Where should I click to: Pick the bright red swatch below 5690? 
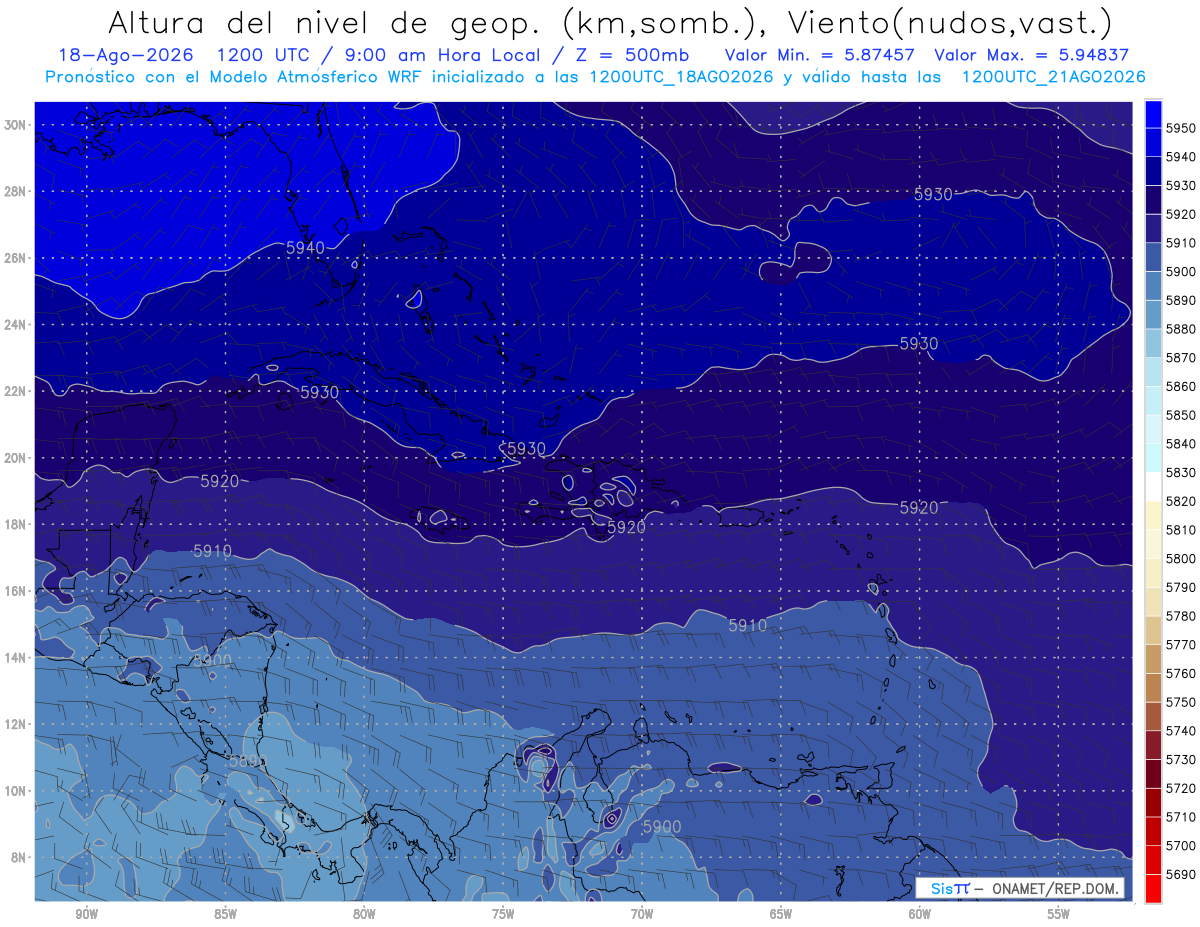click(1153, 888)
